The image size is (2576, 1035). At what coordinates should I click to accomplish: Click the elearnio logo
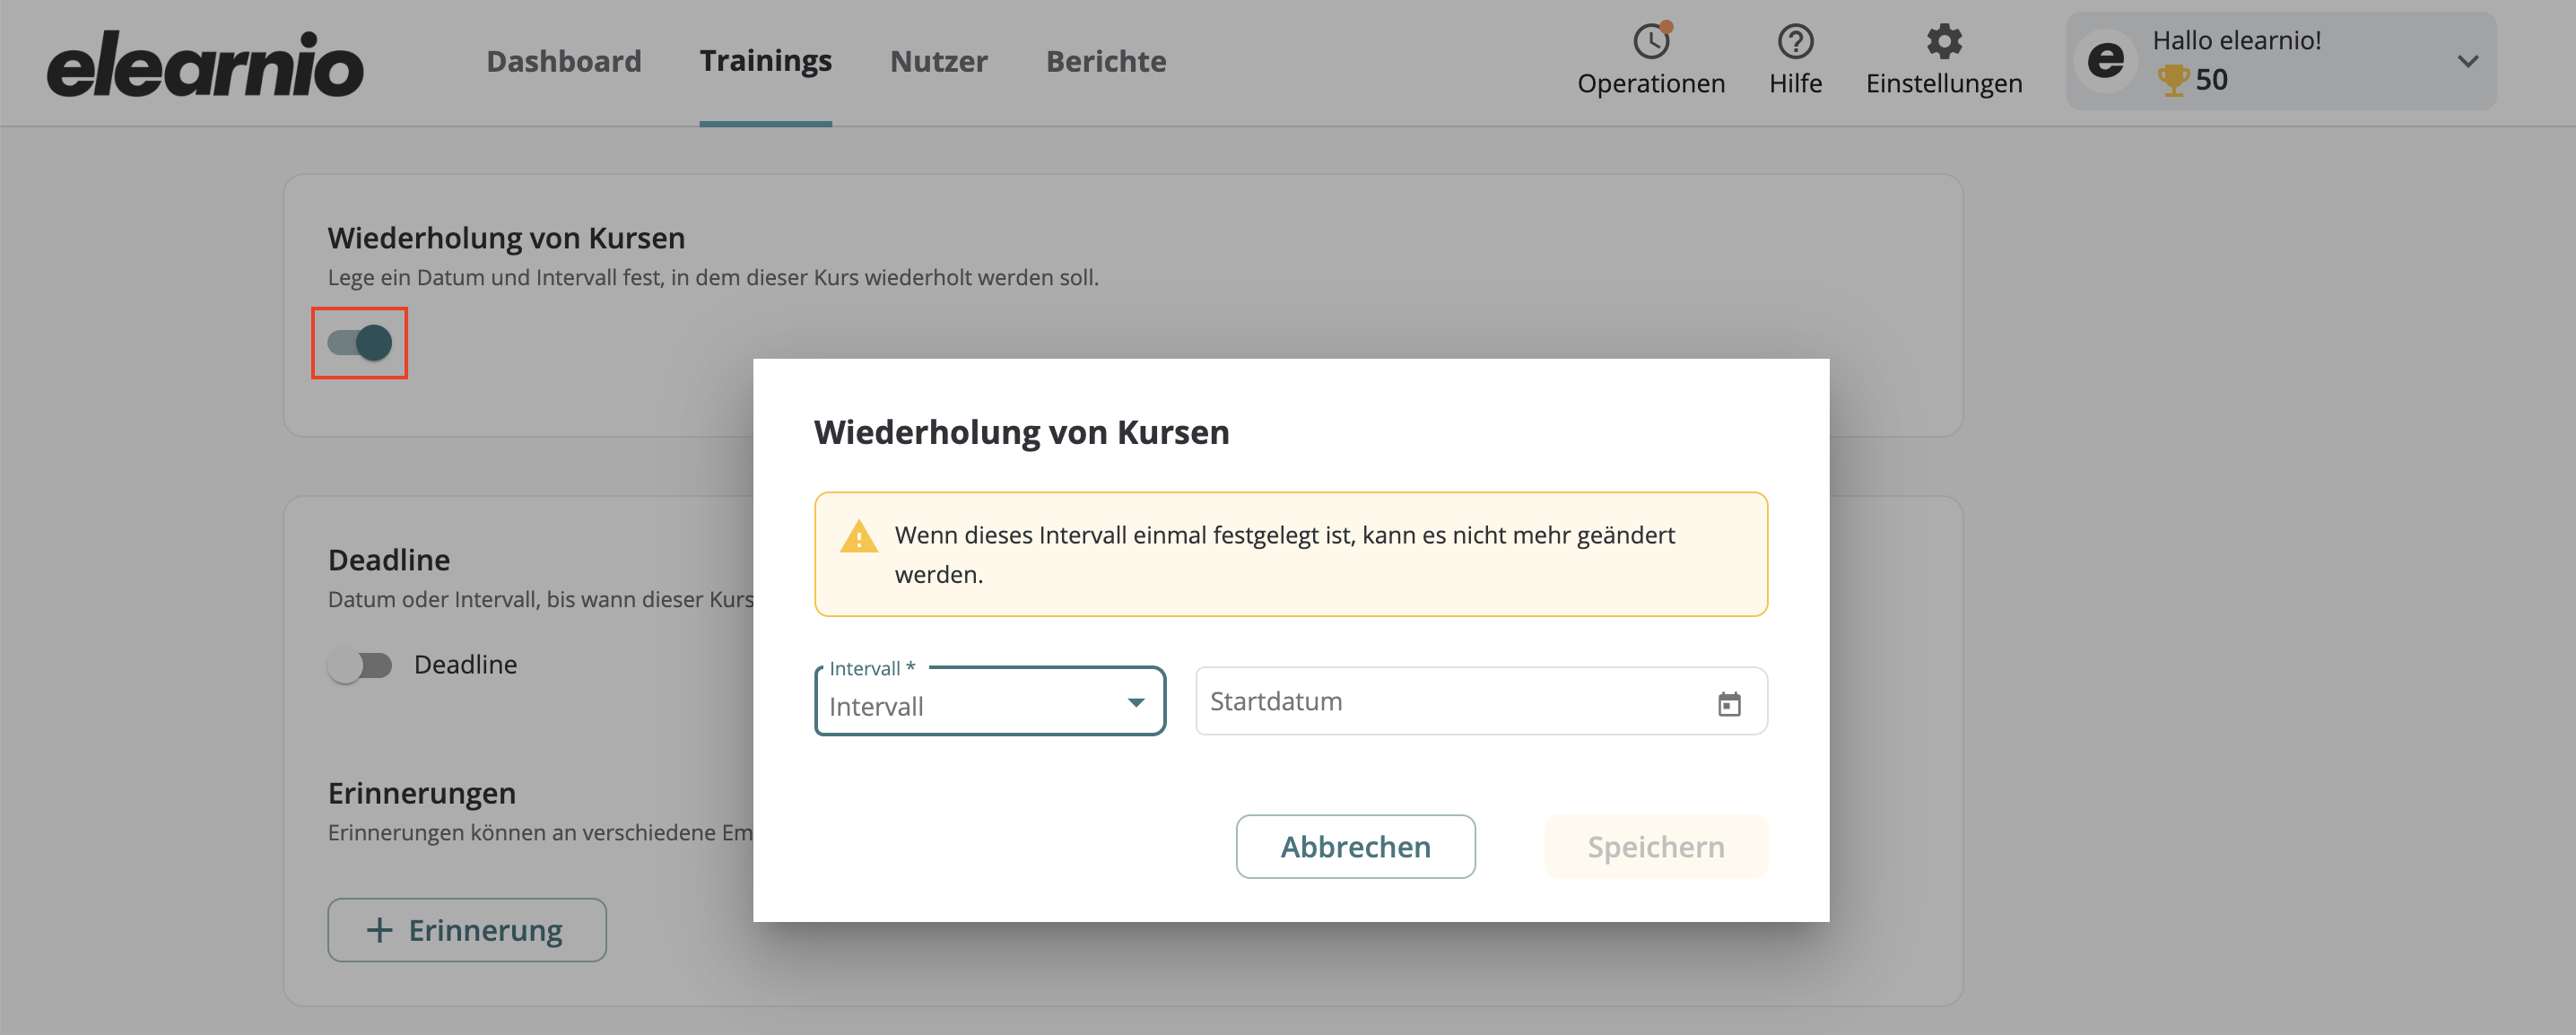click(205, 64)
